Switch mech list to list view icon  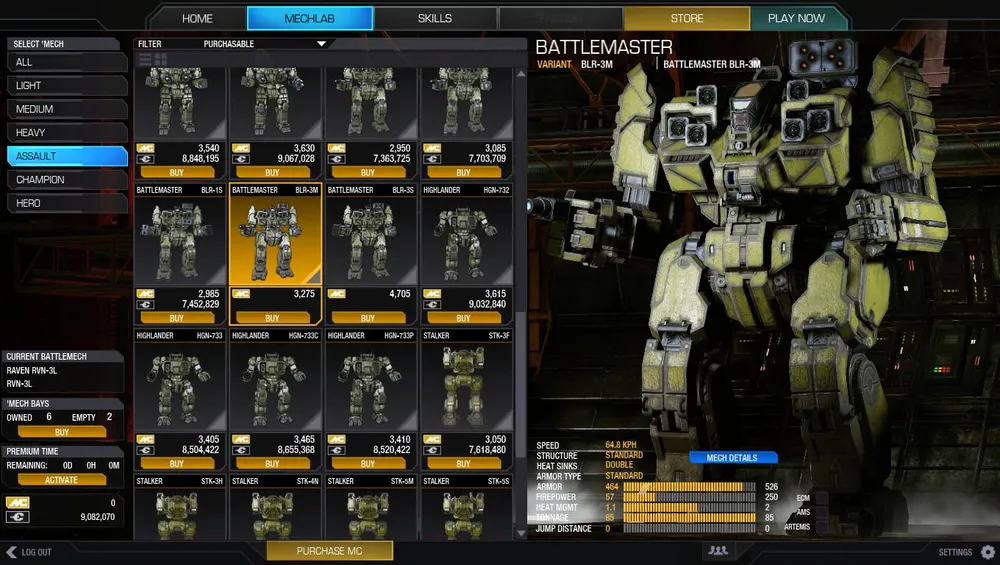[145, 60]
